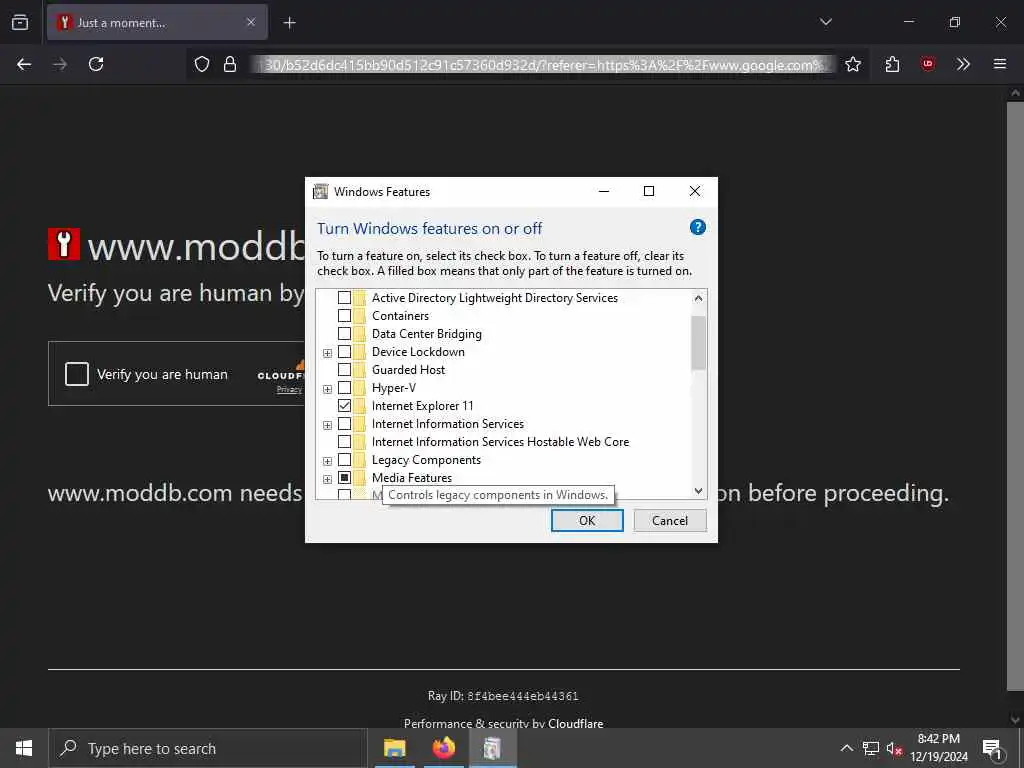1024x768 pixels.
Task: Toggle the Media Features checkbox
Action: pyautogui.click(x=344, y=478)
